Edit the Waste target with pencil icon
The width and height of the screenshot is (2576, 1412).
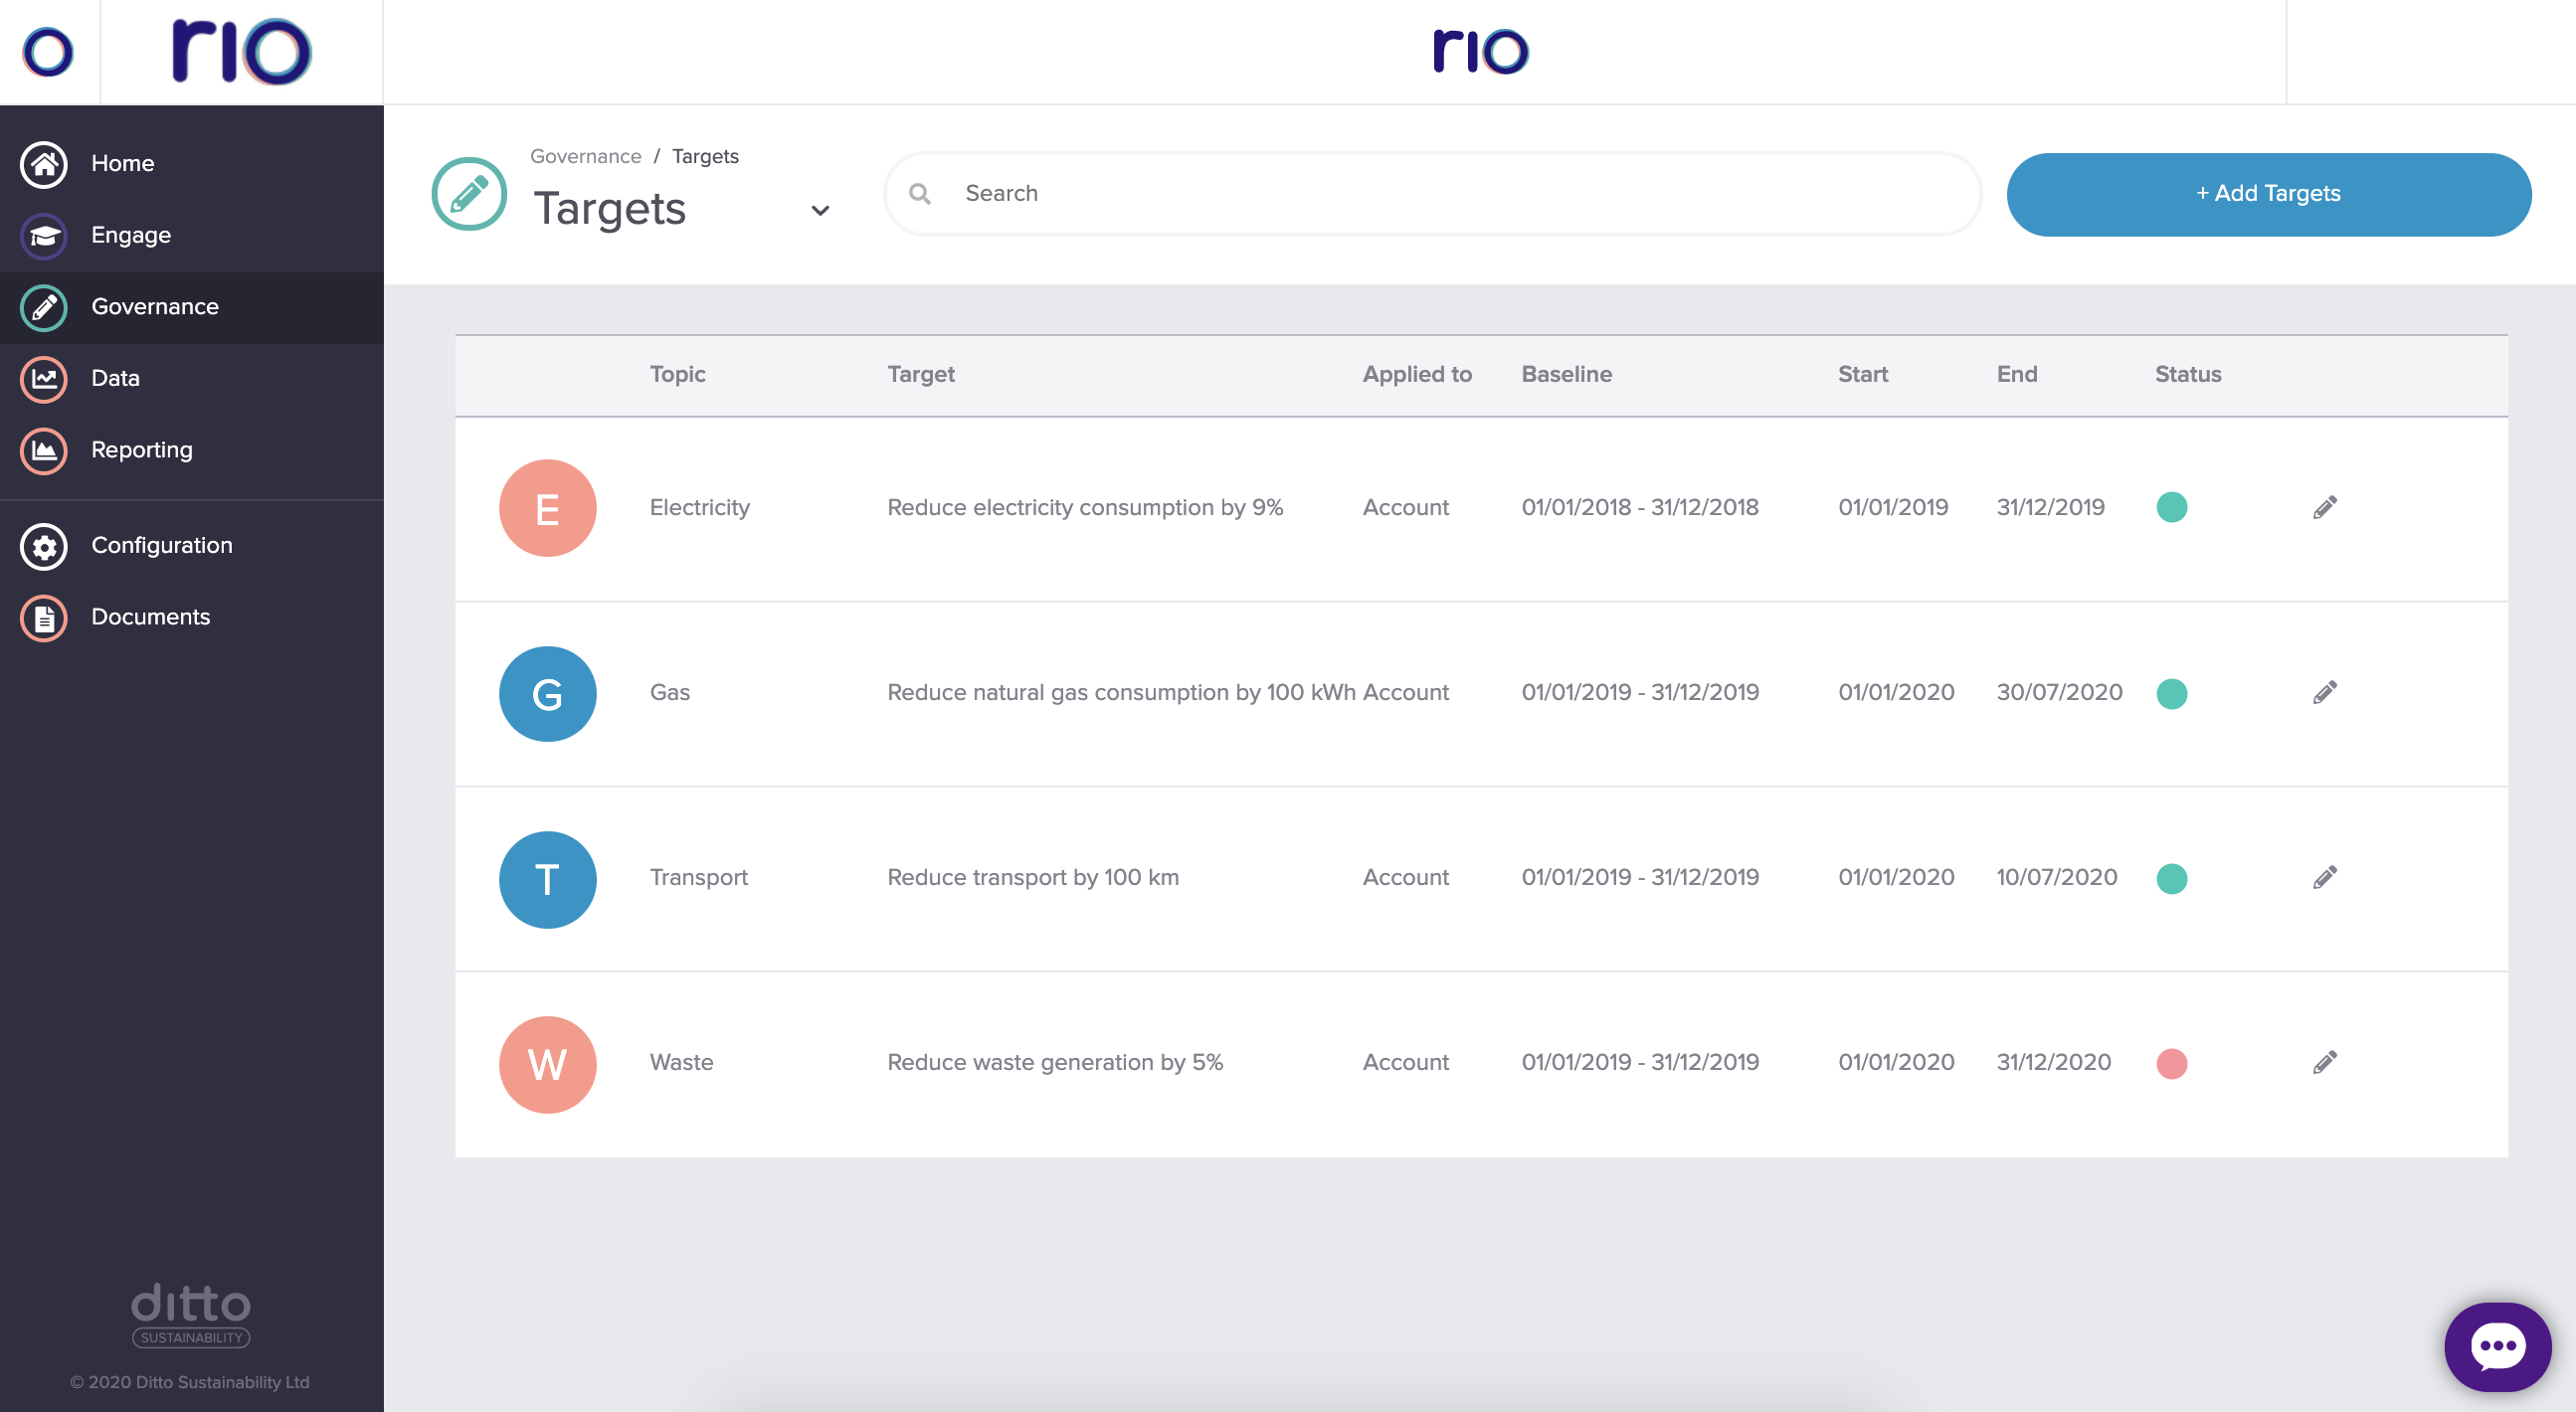[x=2324, y=1063]
